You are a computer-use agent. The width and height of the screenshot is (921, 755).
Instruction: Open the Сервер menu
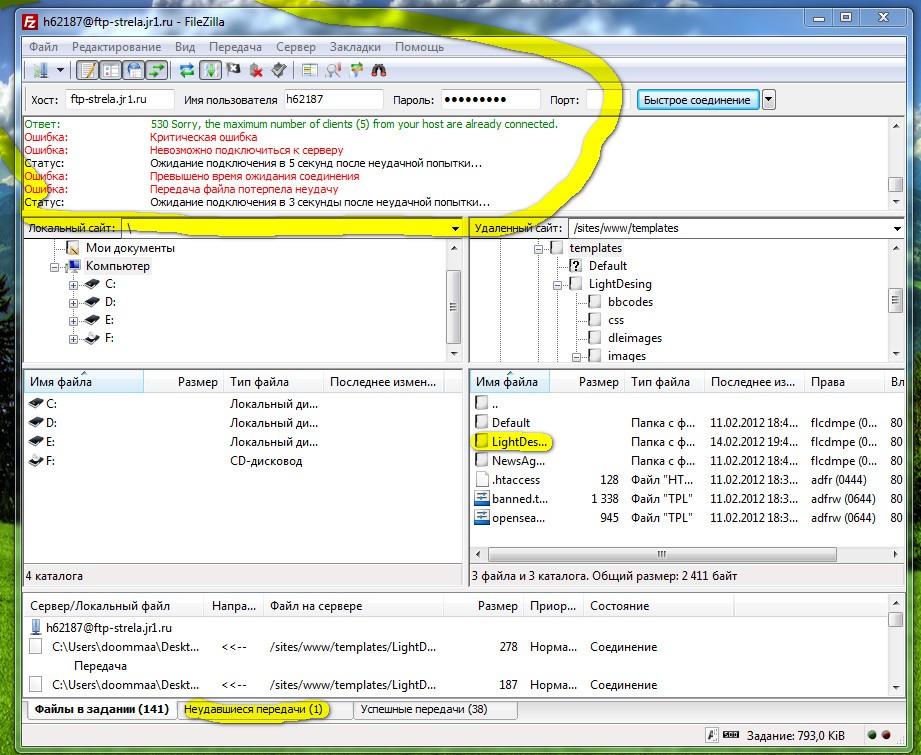click(295, 47)
